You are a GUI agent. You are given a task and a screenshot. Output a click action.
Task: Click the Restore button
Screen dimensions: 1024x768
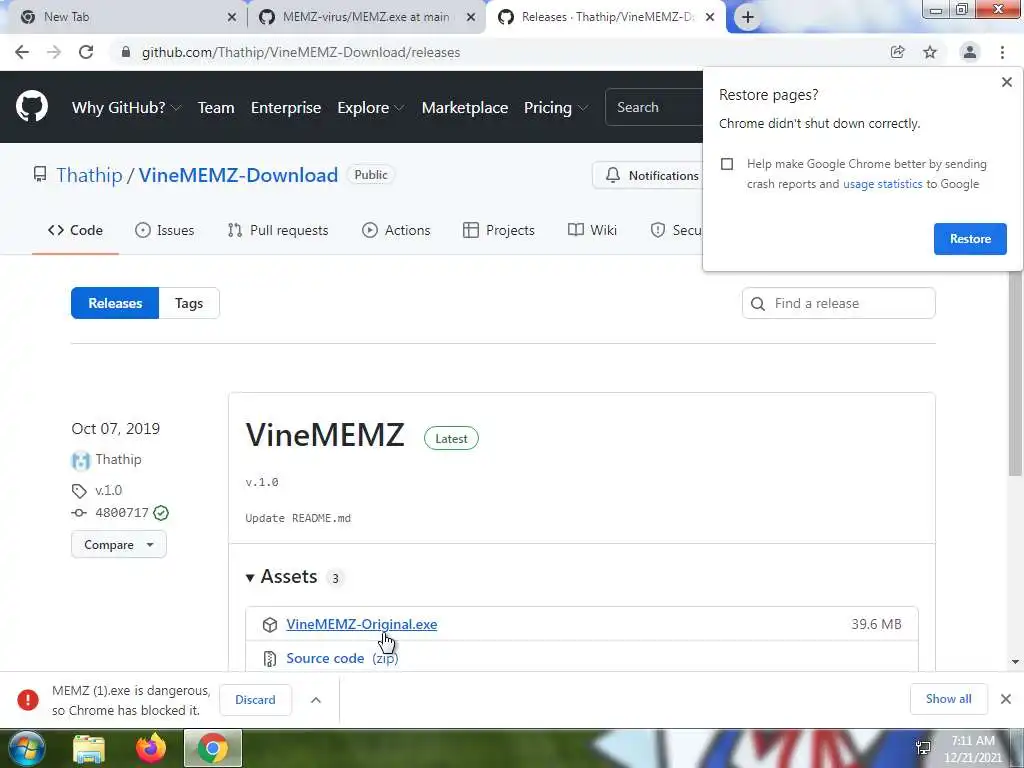(x=970, y=239)
